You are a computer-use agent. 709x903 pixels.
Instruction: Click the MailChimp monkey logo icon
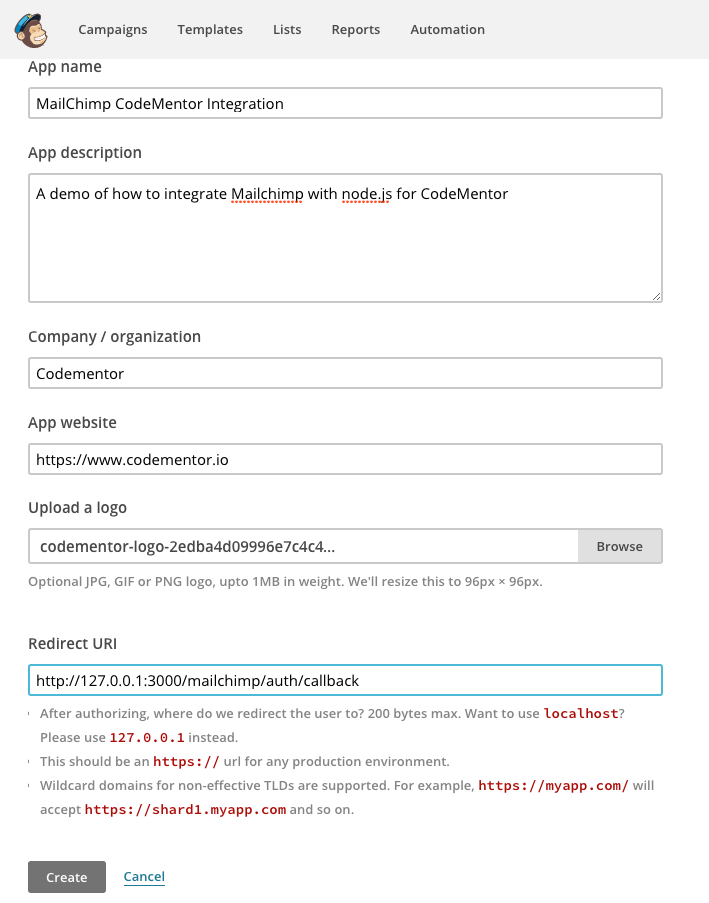(x=31, y=29)
